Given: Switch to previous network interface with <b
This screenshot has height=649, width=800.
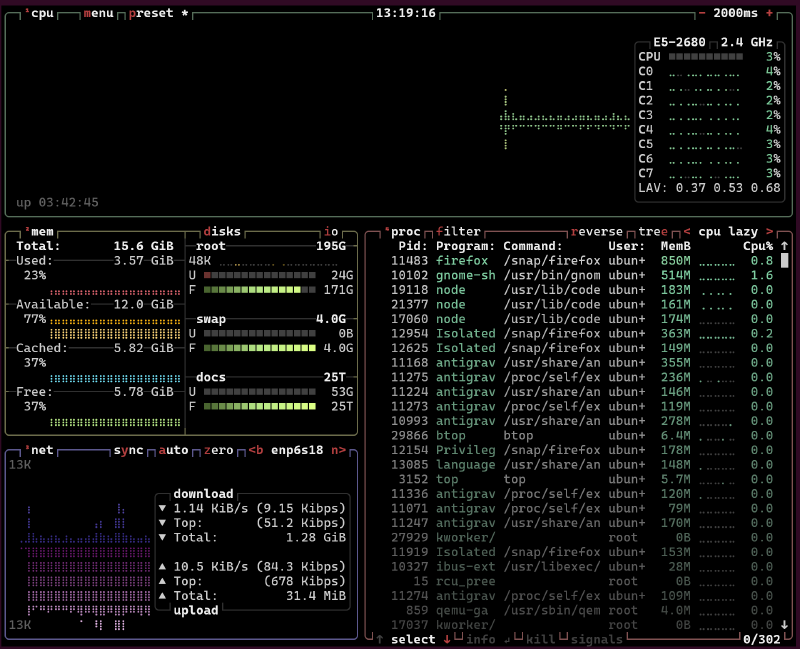Looking at the screenshot, I should (255, 450).
